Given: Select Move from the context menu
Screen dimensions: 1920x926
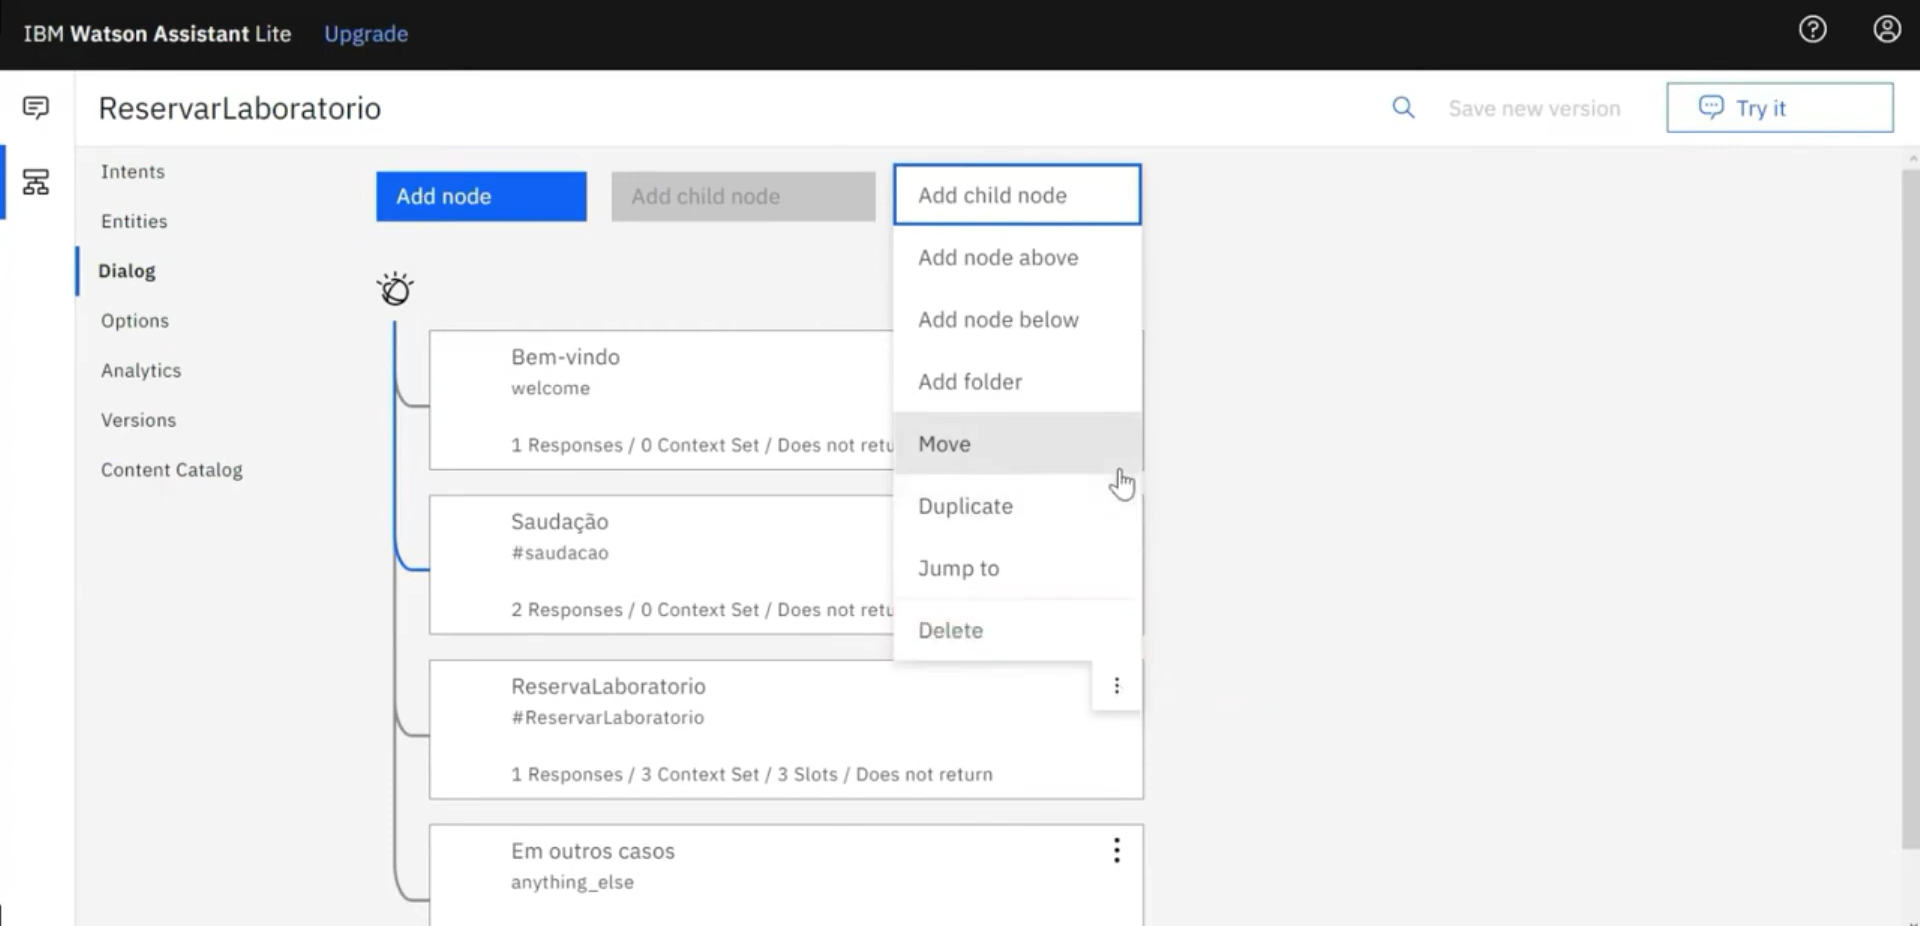Looking at the screenshot, I should (944, 444).
